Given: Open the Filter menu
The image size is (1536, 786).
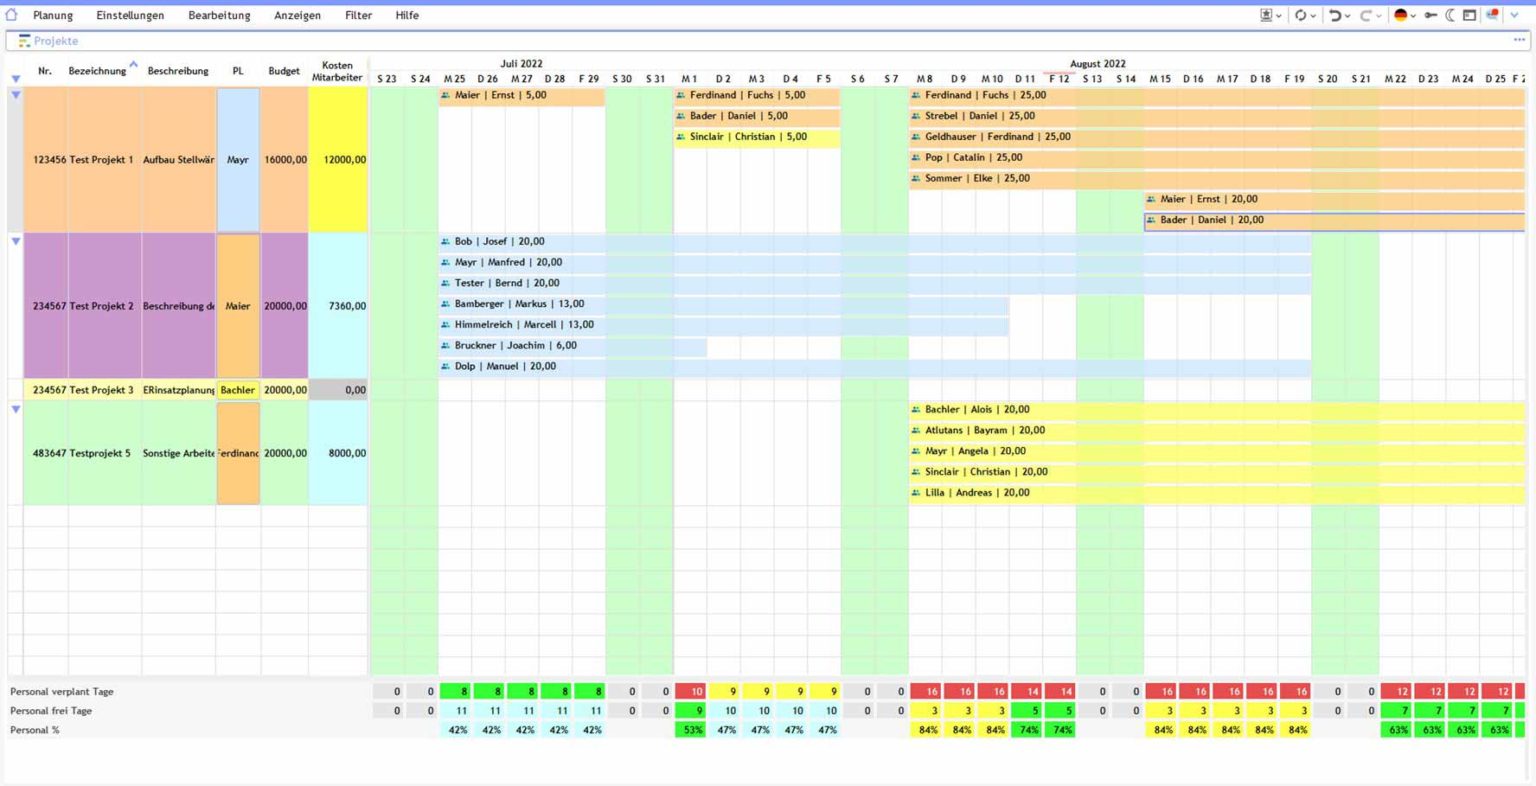Looking at the screenshot, I should (357, 15).
